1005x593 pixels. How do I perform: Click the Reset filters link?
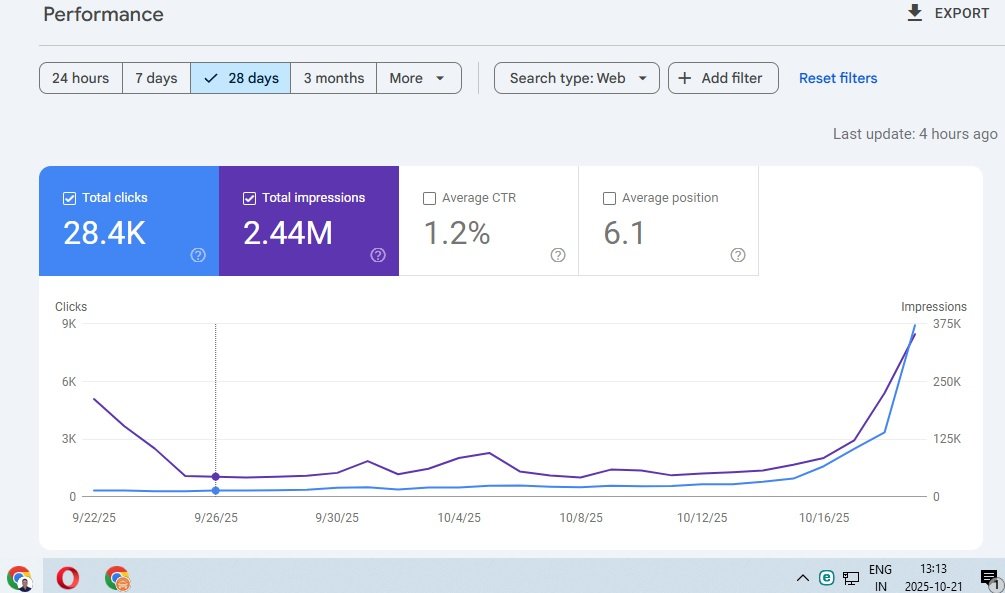click(837, 78)
